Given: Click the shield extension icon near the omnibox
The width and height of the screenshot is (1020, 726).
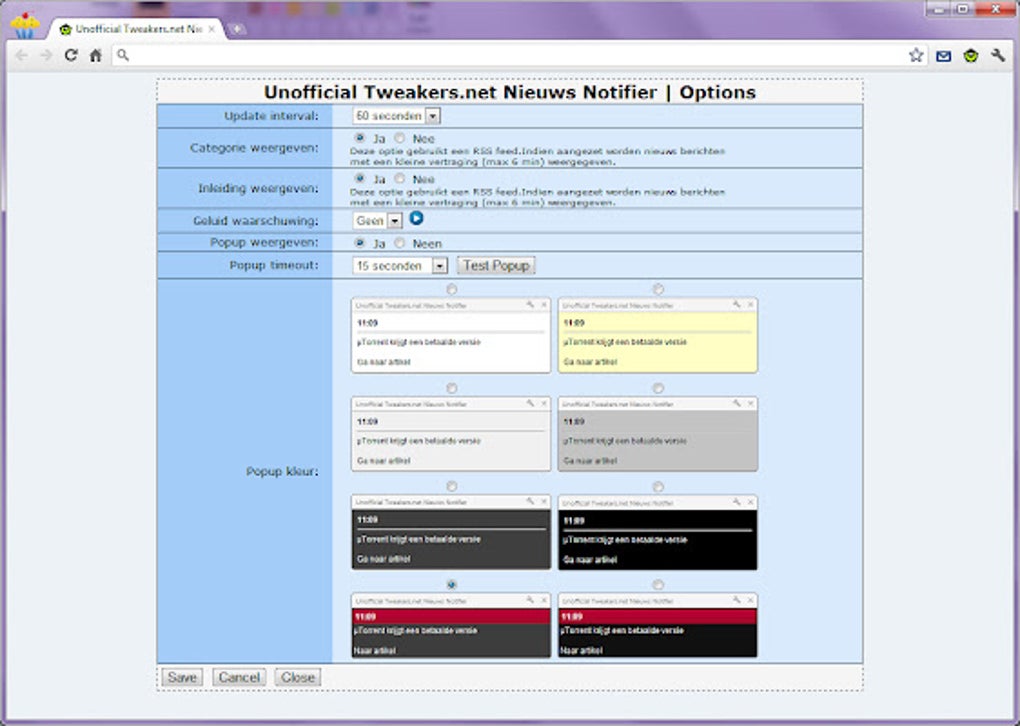Looking at the screenshot, I should 969,57.
